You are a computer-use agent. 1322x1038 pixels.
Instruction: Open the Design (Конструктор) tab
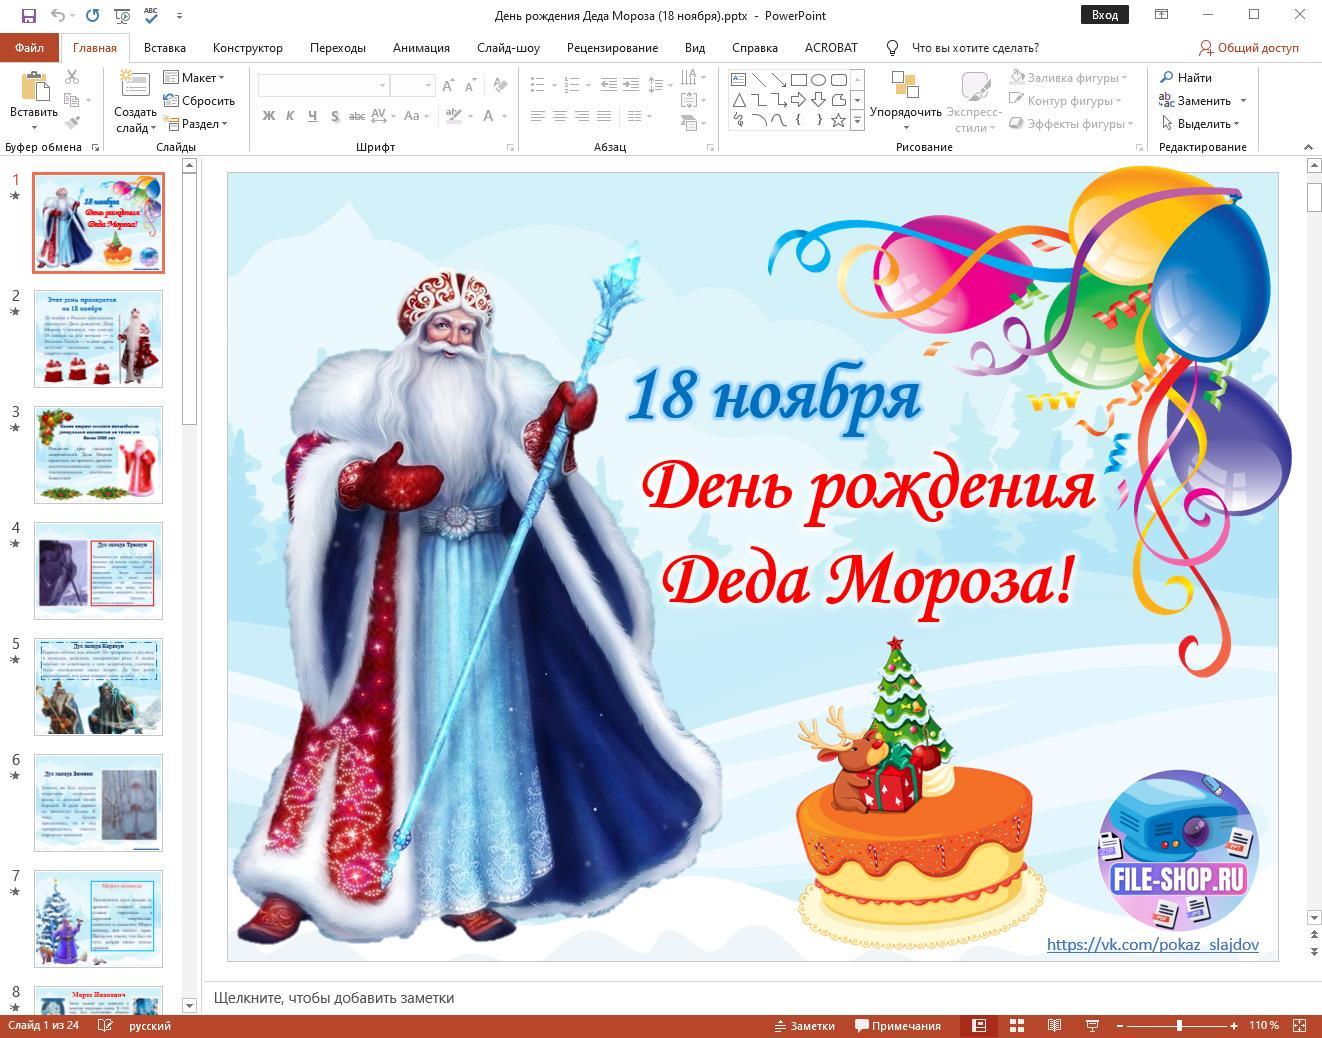pos(248,47)
